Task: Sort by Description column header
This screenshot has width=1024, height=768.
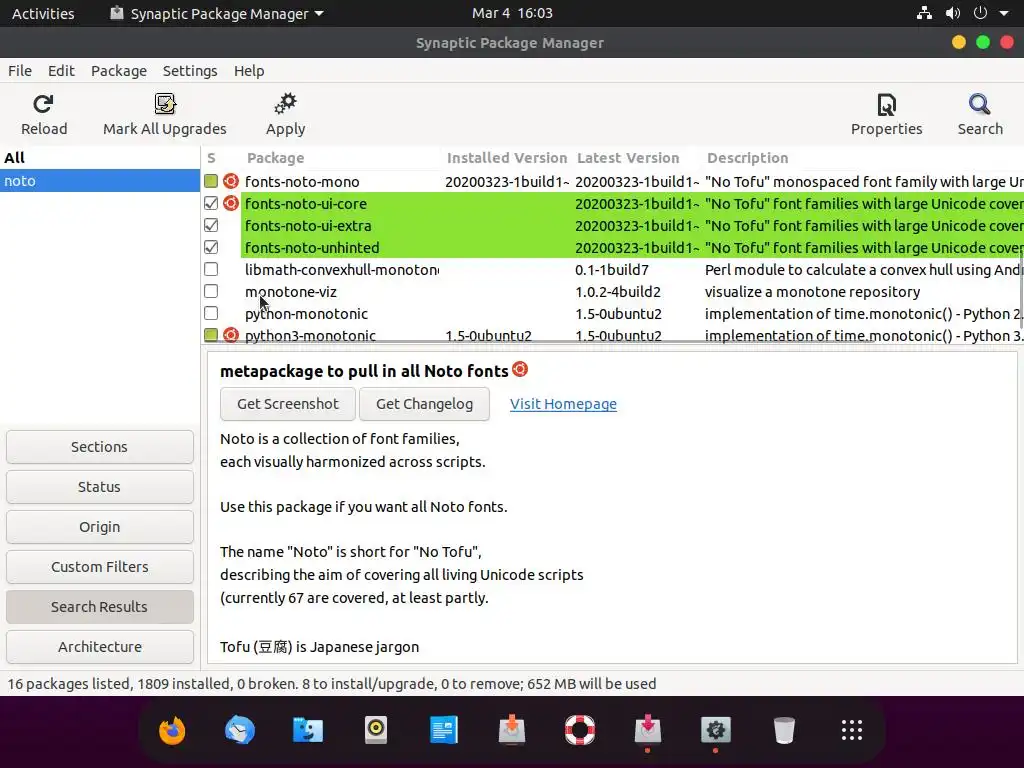Action: coord(748,157)
